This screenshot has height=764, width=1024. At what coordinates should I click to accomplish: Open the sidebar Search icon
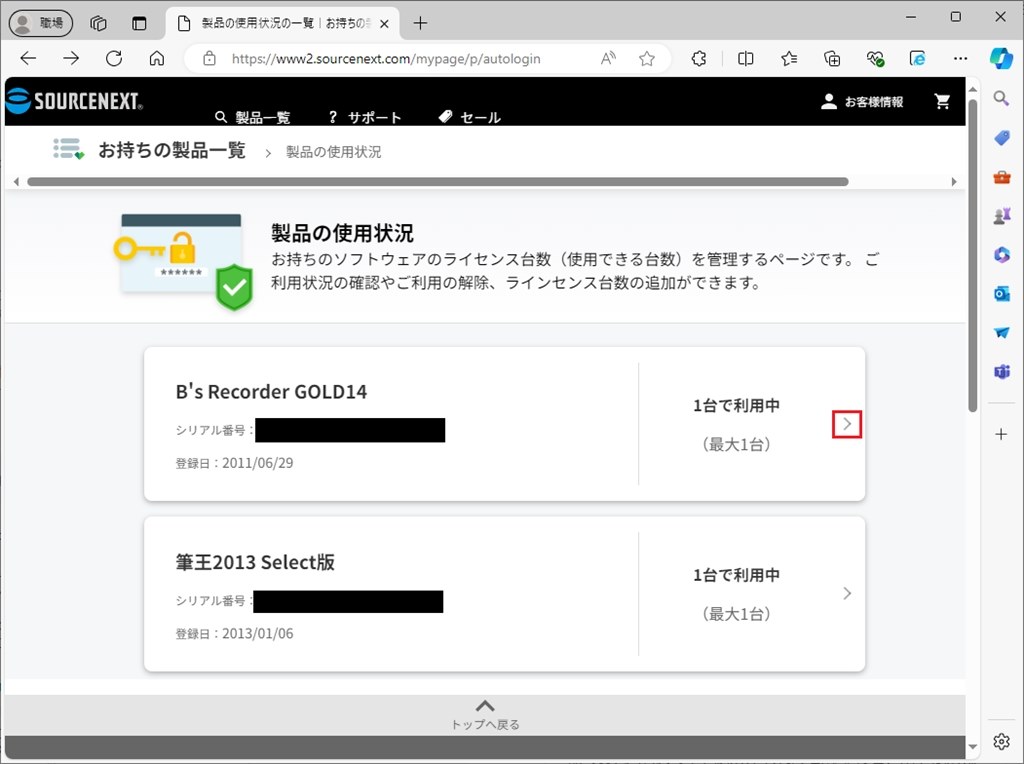[x=1001, y=99]
